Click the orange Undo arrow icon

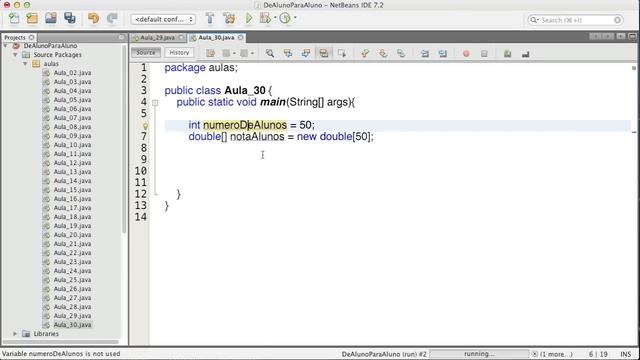93,18
